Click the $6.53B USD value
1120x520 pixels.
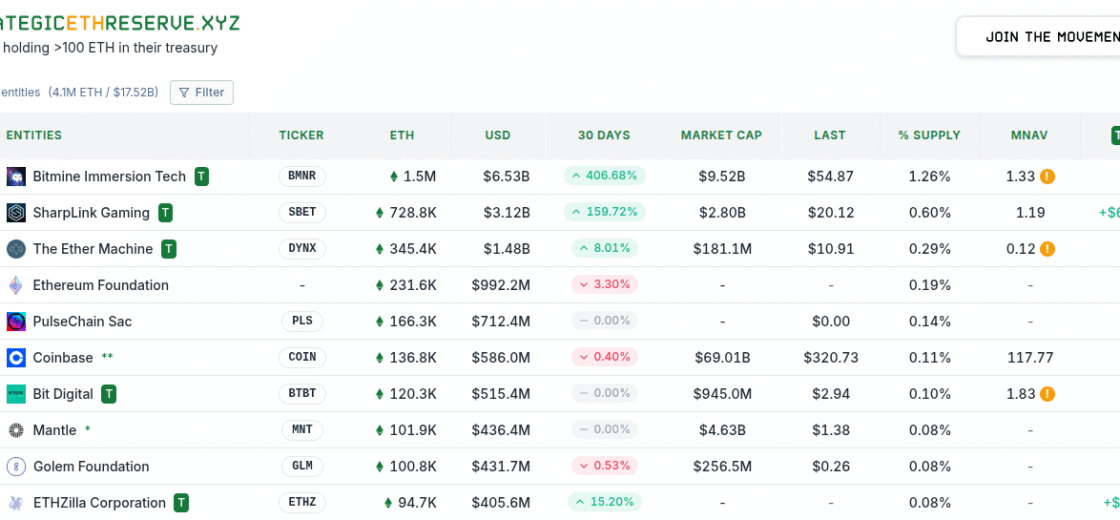(x=504, y=176)
